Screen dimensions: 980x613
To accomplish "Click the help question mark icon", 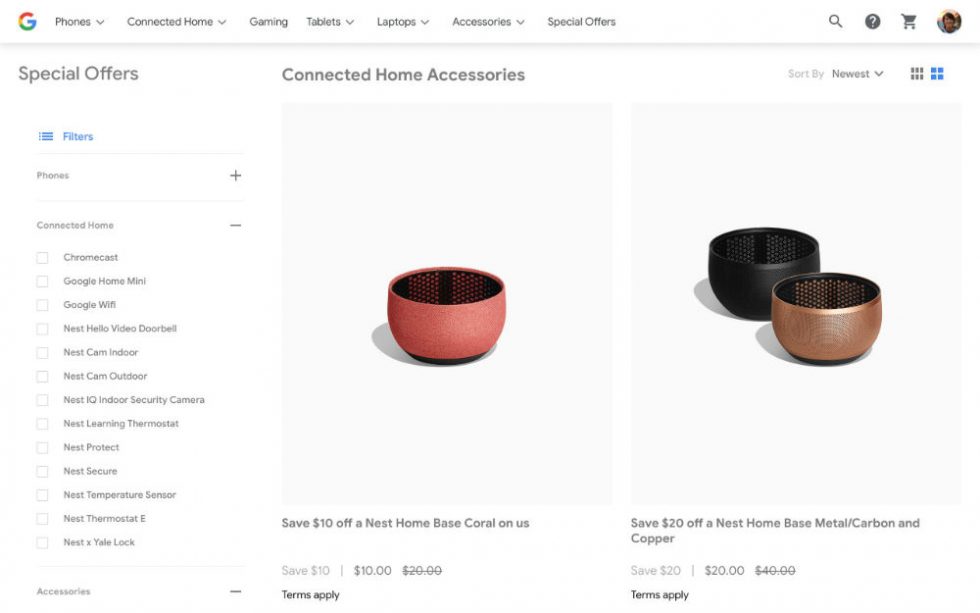I will coord(873,21).
